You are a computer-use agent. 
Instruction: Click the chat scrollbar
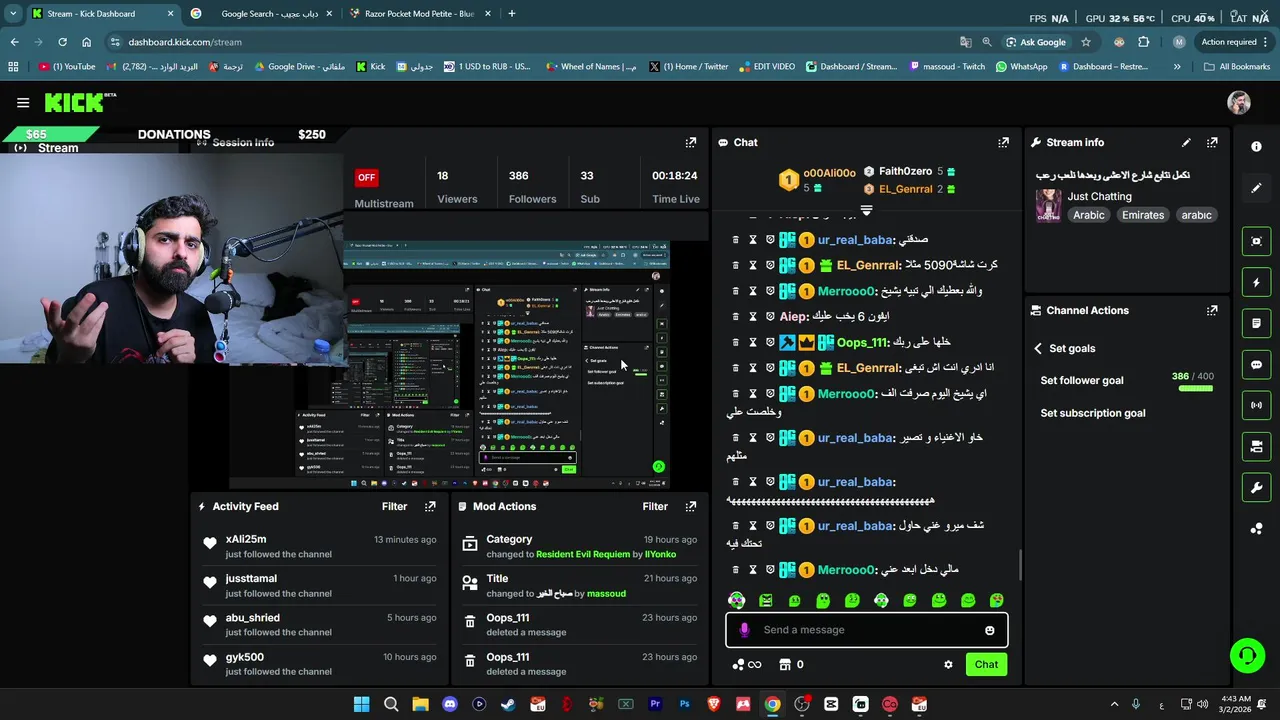[x=1020, y=565]
